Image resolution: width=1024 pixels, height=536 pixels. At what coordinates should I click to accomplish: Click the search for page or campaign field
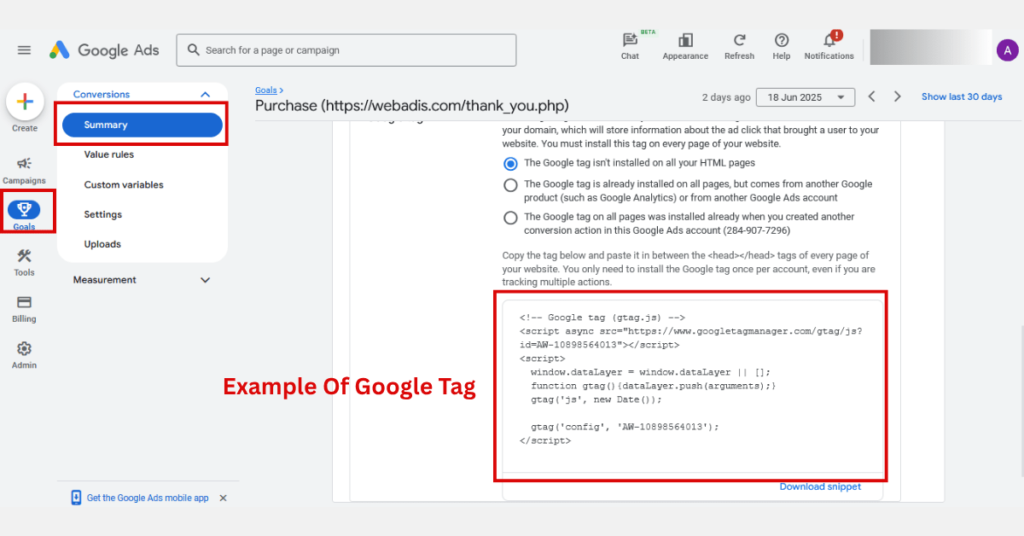click(346, 50)
